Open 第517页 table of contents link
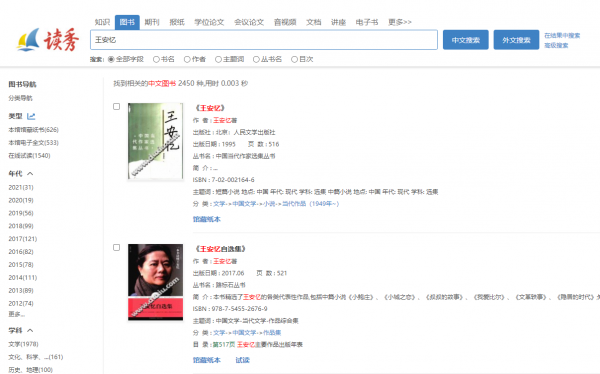The width and height of the screenshot is (600, 374). coord(224,345)
